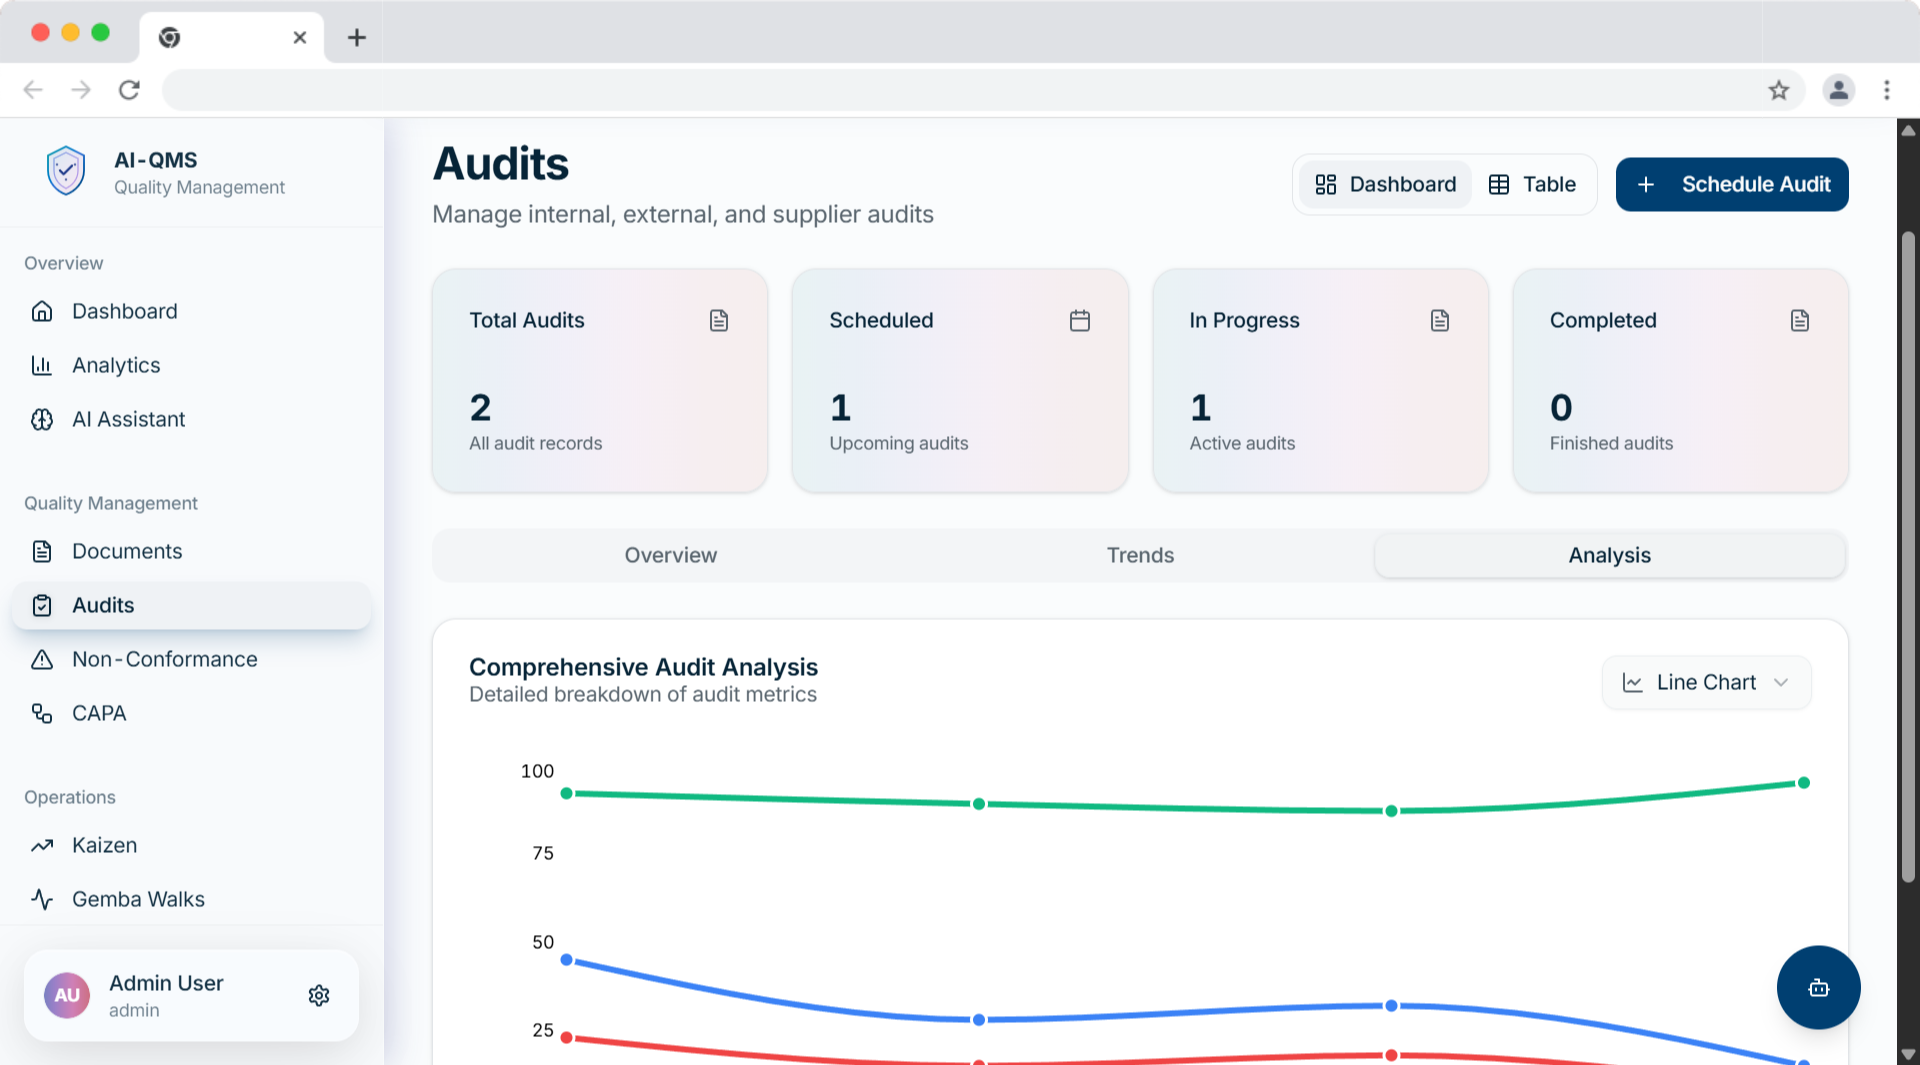Click the AI Assistant brain icon
This screenshot has width=1920, height=1065.
click(x=42, y=419)
